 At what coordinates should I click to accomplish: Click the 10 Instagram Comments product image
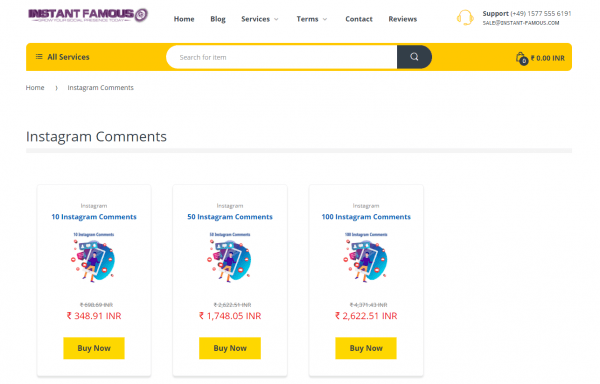click(x=94, y=257)
